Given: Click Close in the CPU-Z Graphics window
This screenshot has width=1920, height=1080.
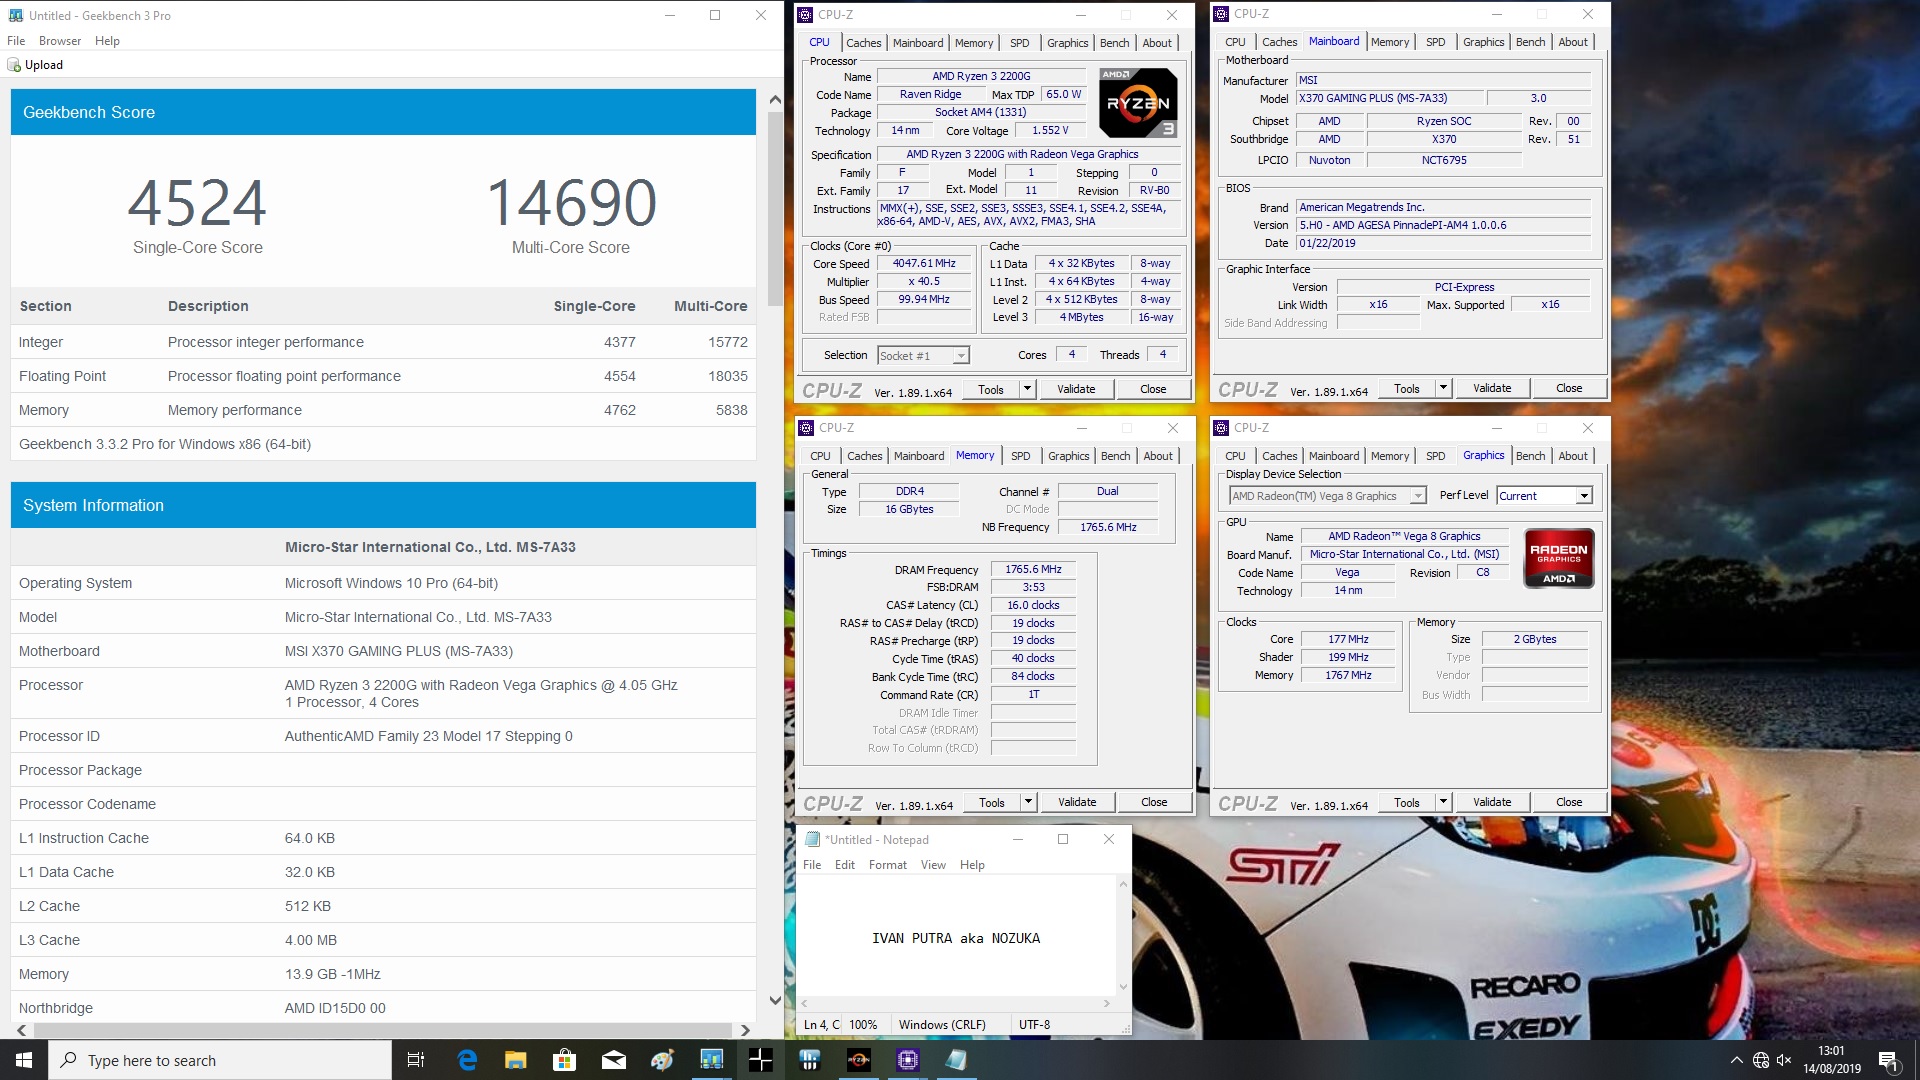Looking at the screenshot, I should click(1569, 802).
